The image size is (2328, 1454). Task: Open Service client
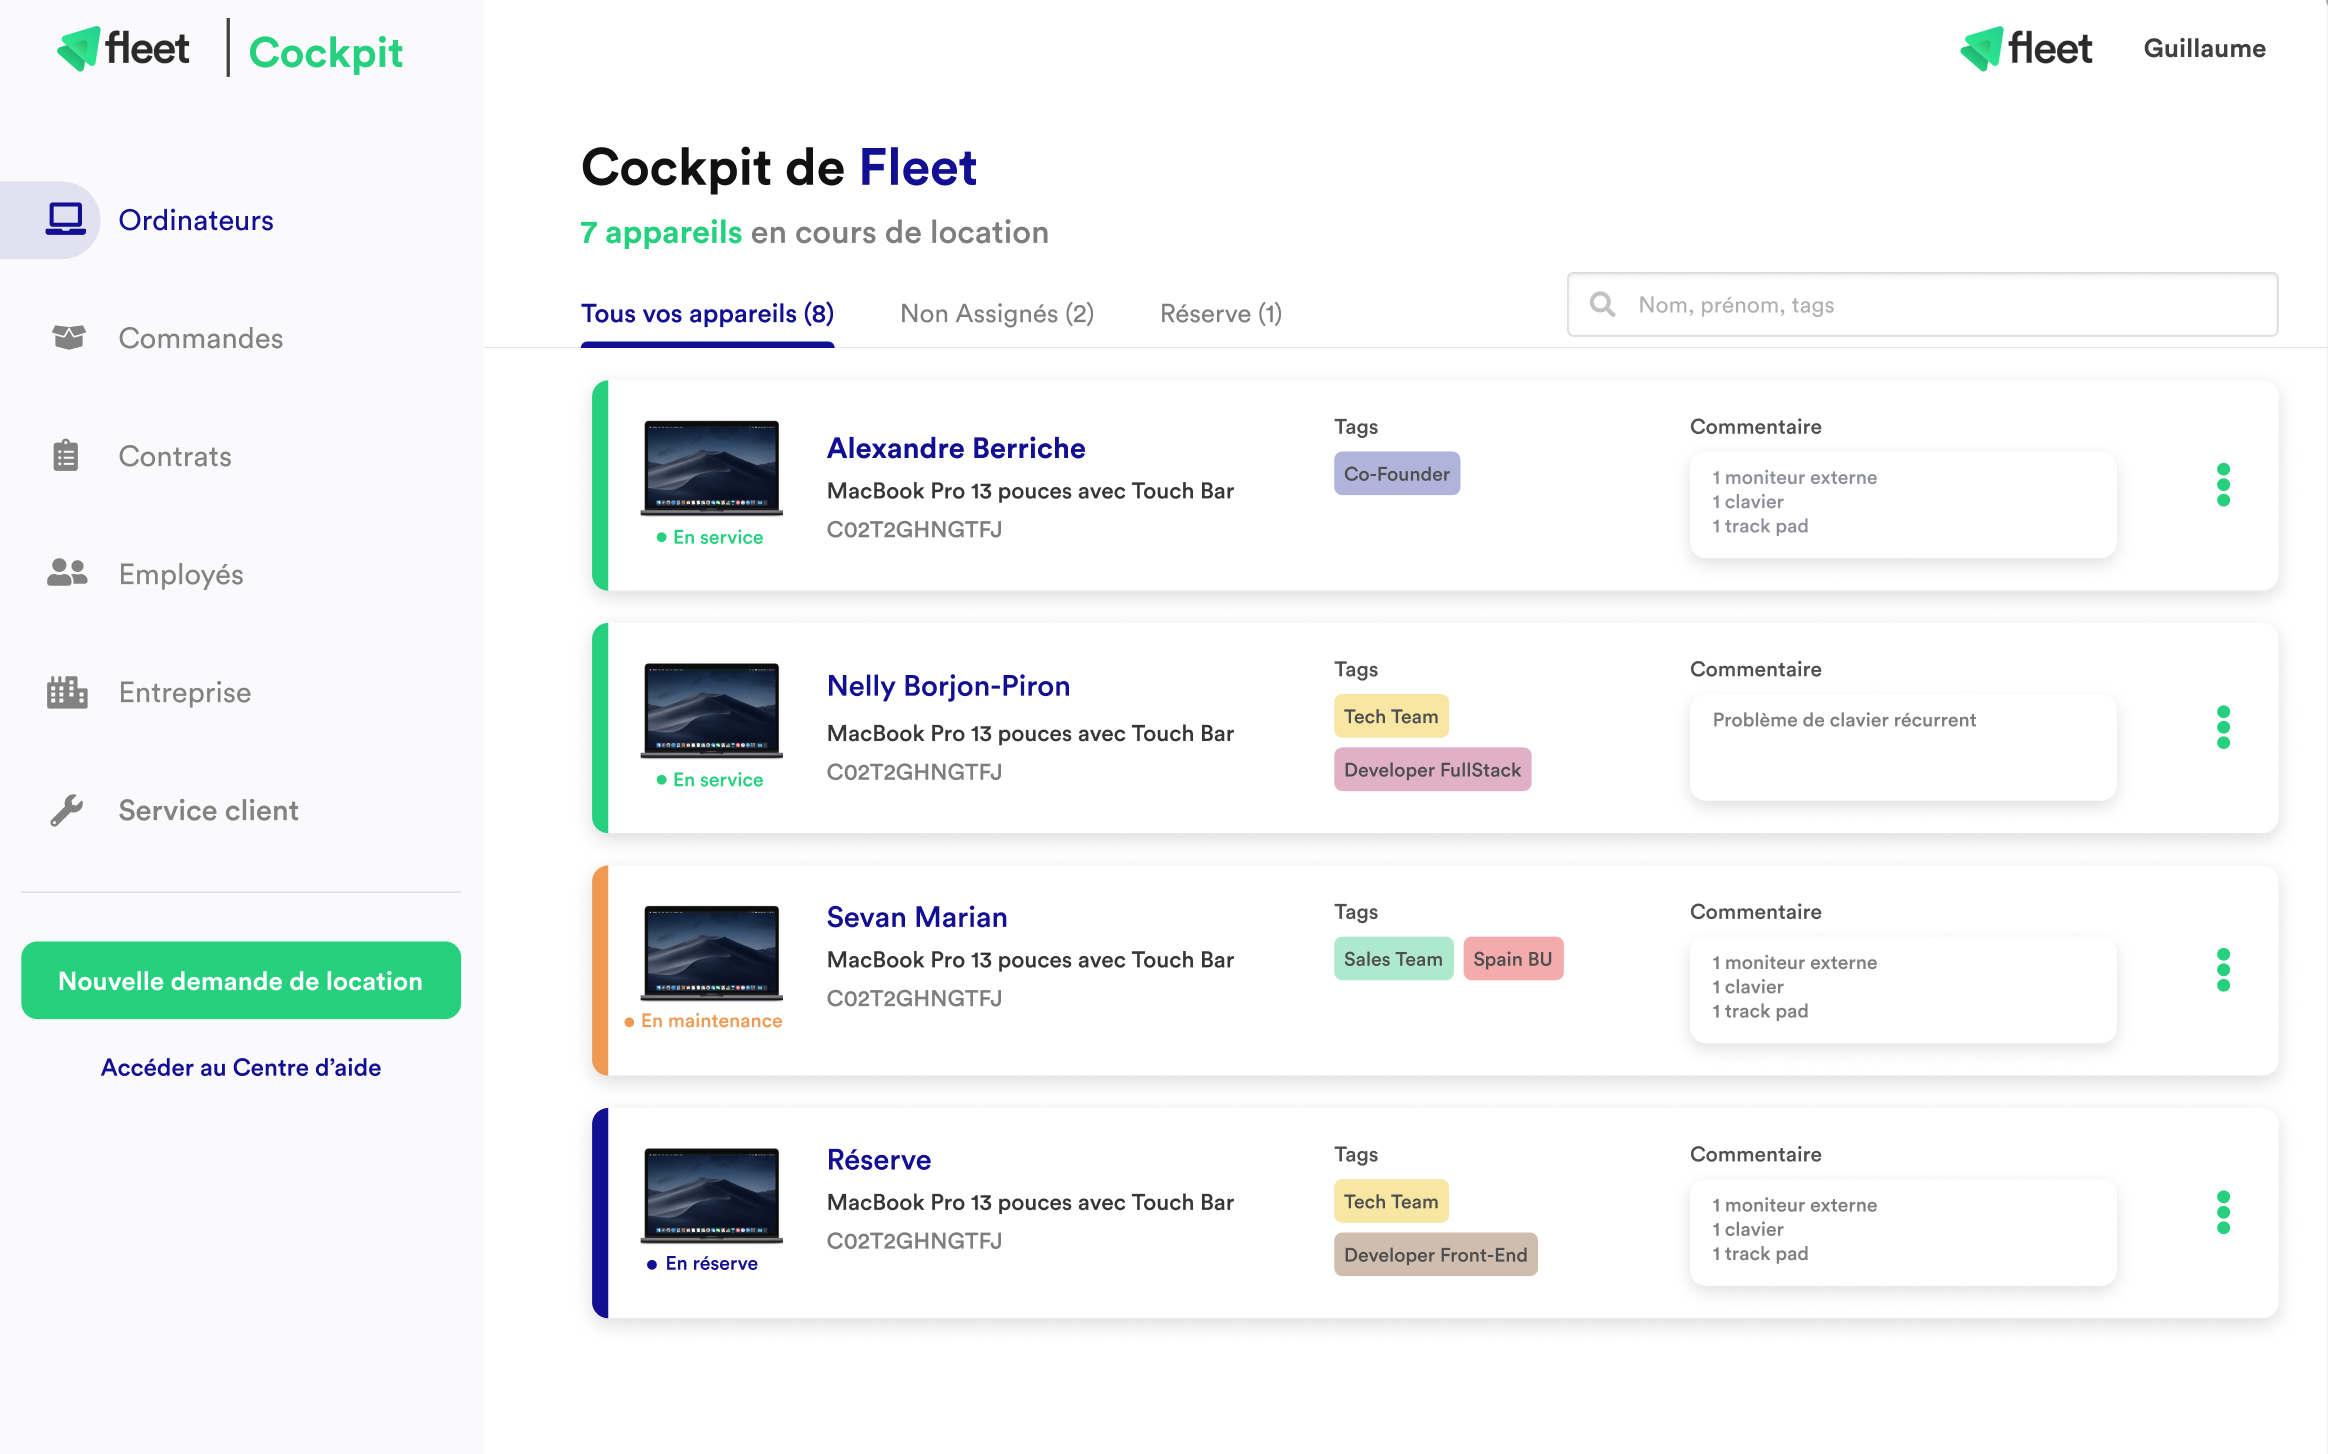tap(208, 810)
